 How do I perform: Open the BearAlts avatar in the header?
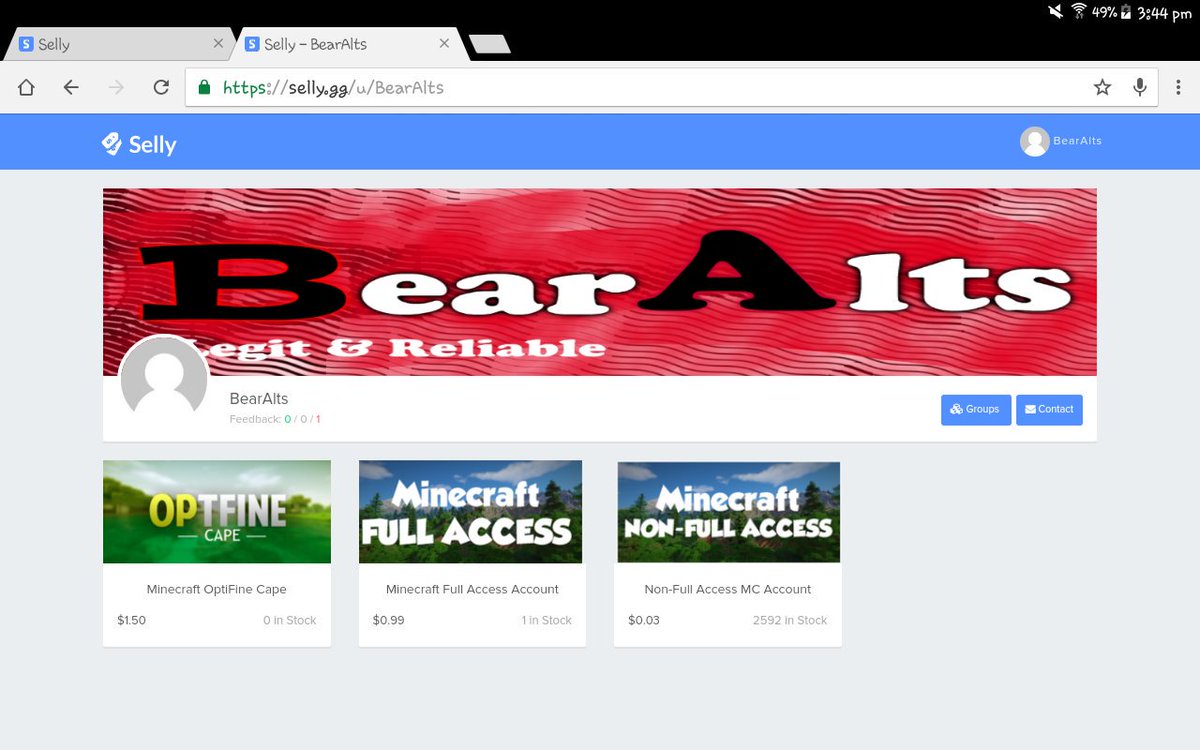[x=1034, y=141]
